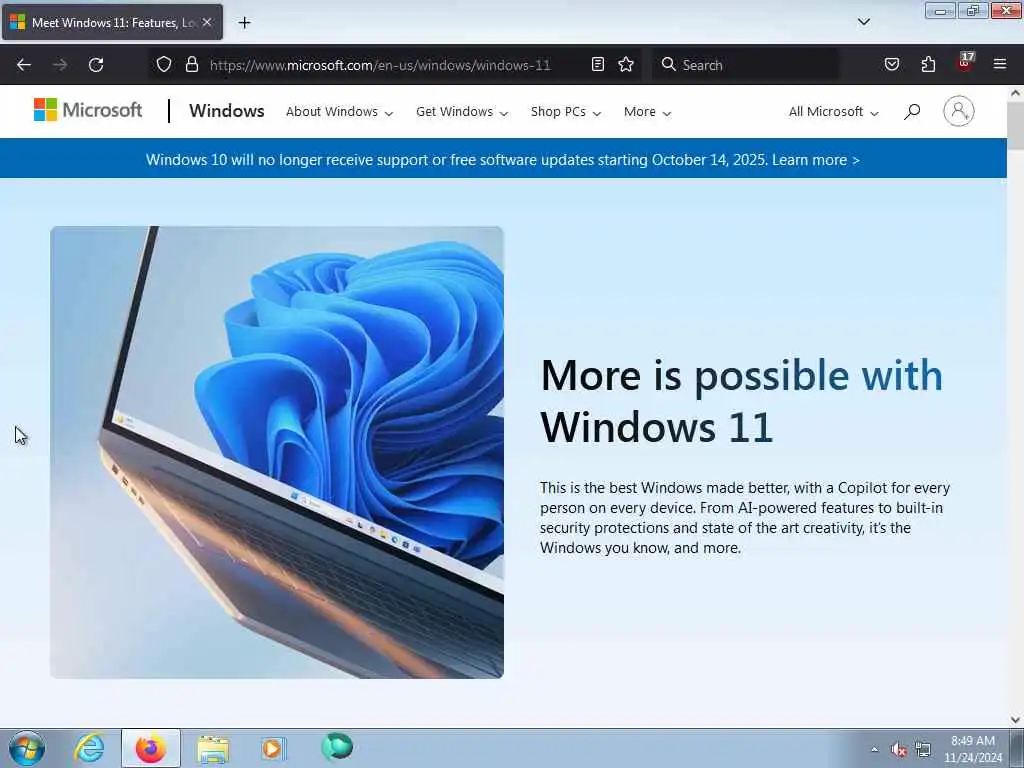The width and height of the screenshot is (1024, 768).
Task: Click the page scrollbar down arrow
Action: coord(1016,720)
